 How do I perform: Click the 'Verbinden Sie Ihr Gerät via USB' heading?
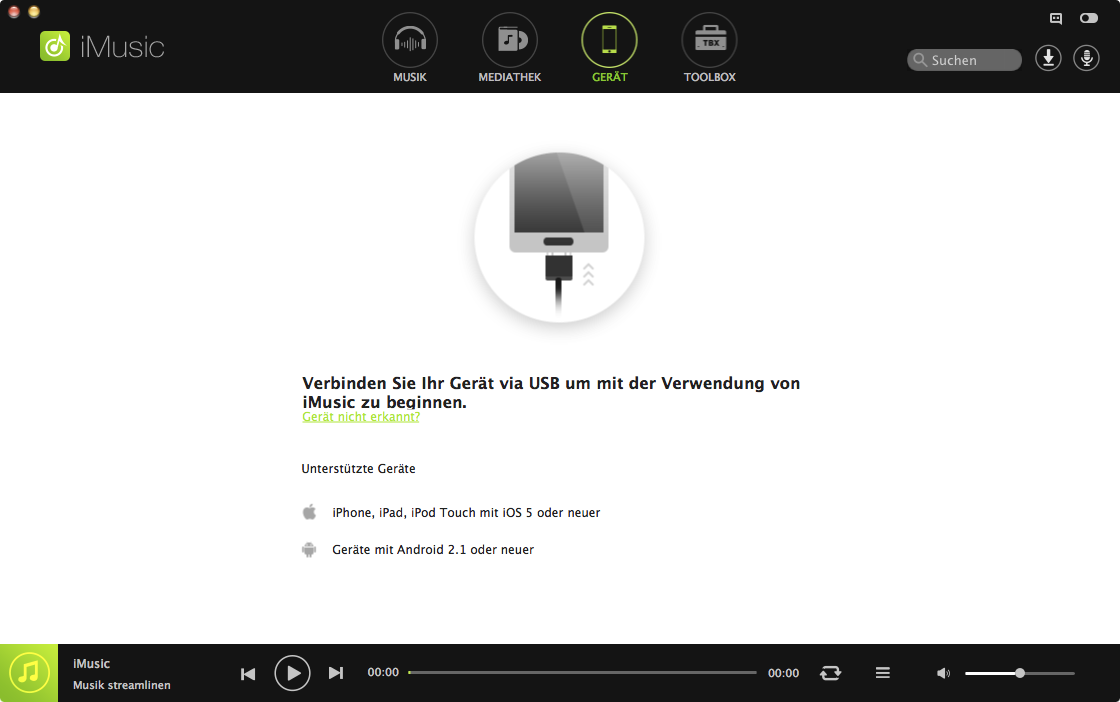tap(551, 392)
